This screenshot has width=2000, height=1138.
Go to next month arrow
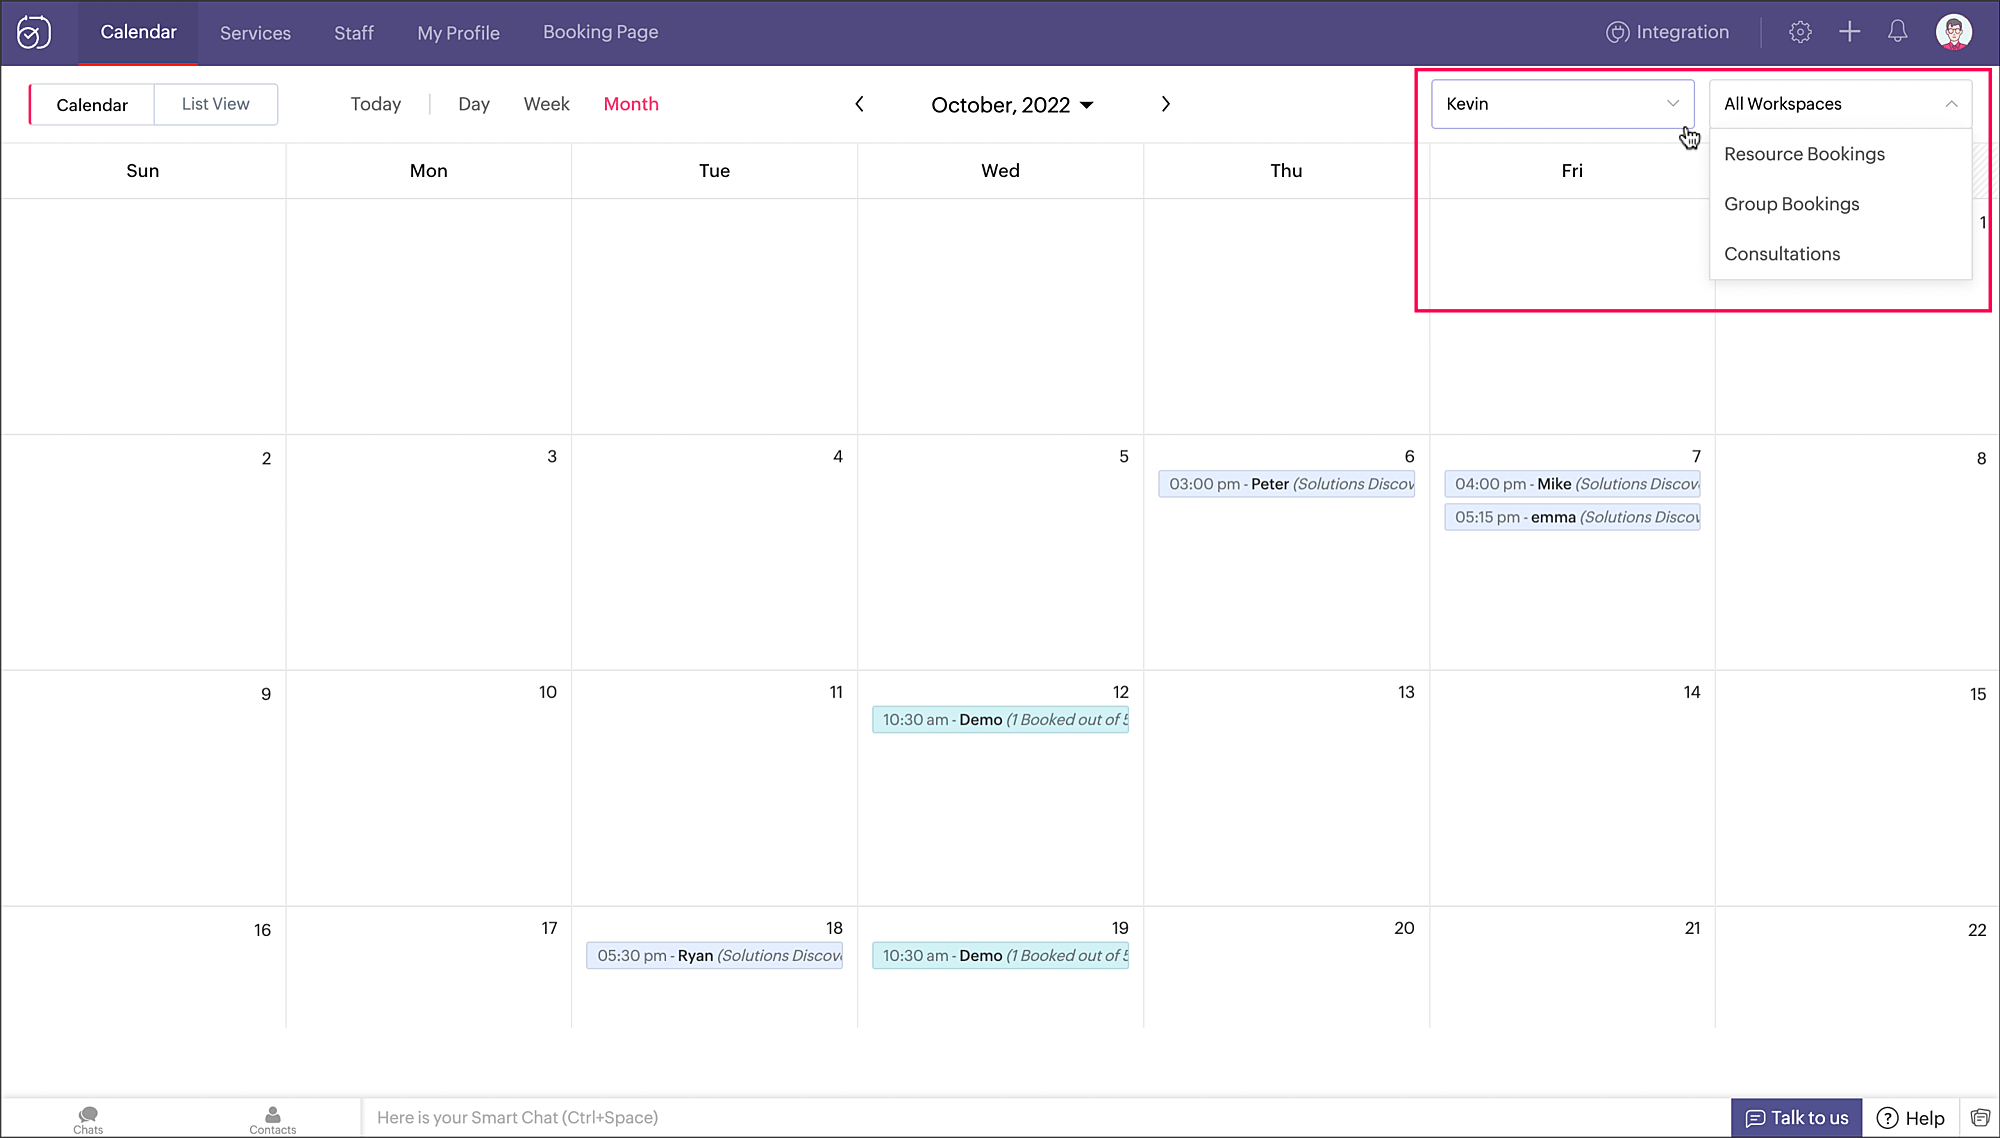[1165, 104]
